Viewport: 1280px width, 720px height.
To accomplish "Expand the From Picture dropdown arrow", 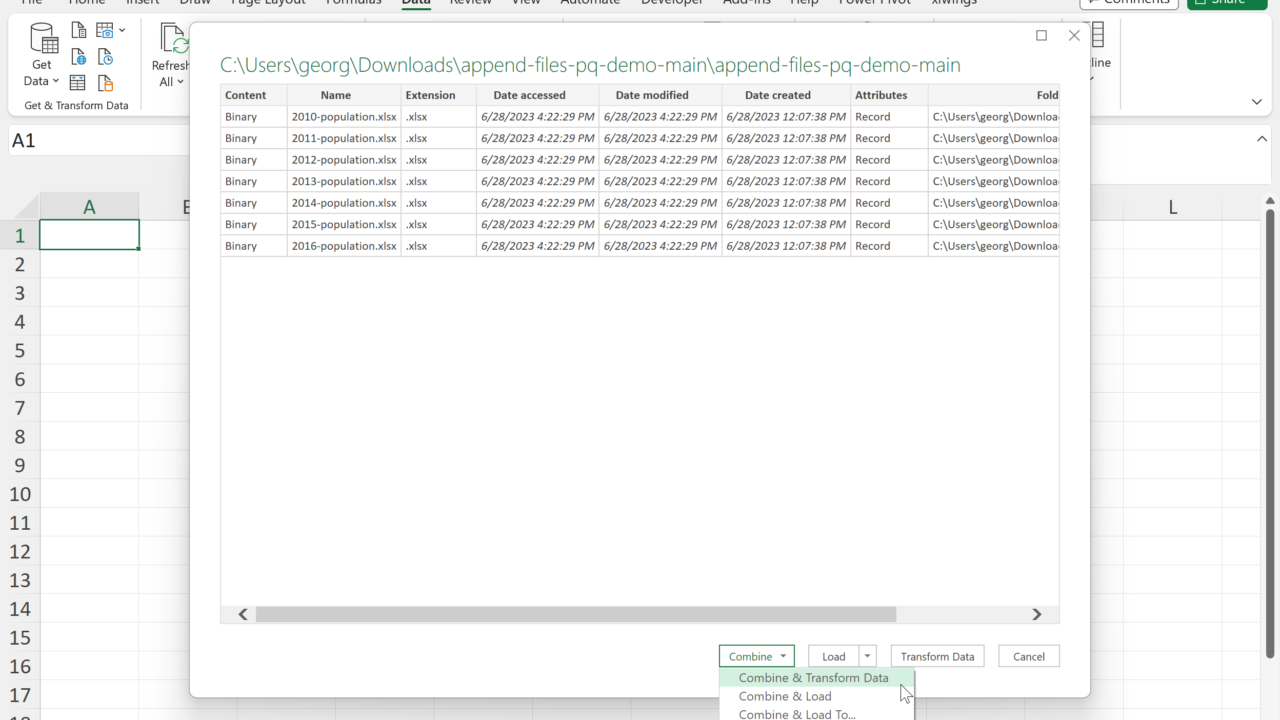I will [x=122, y=31].
